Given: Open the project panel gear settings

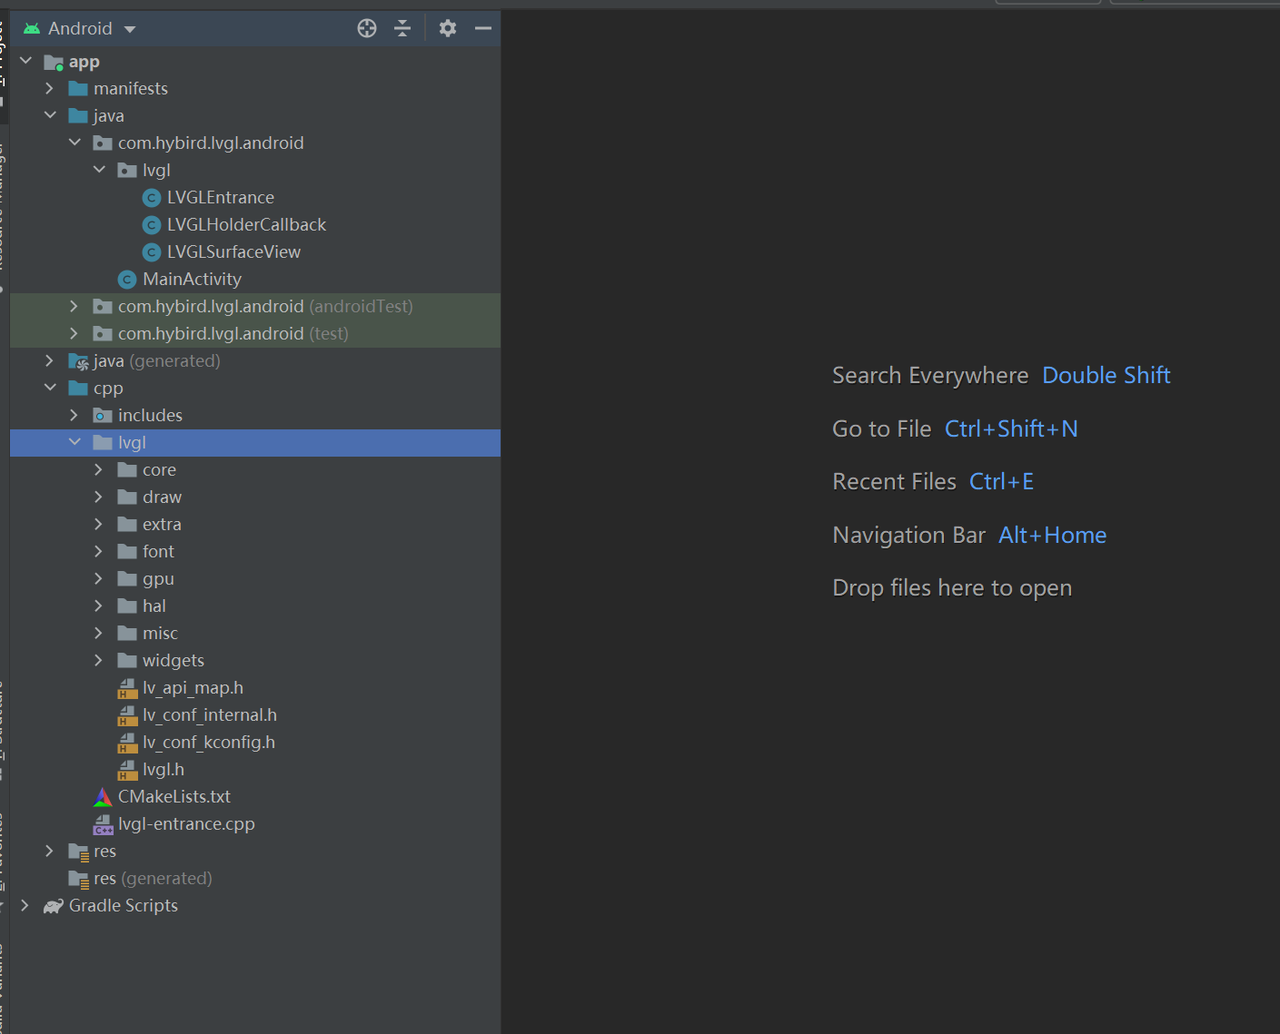Looking at the screenshot, I should [448, 29].
